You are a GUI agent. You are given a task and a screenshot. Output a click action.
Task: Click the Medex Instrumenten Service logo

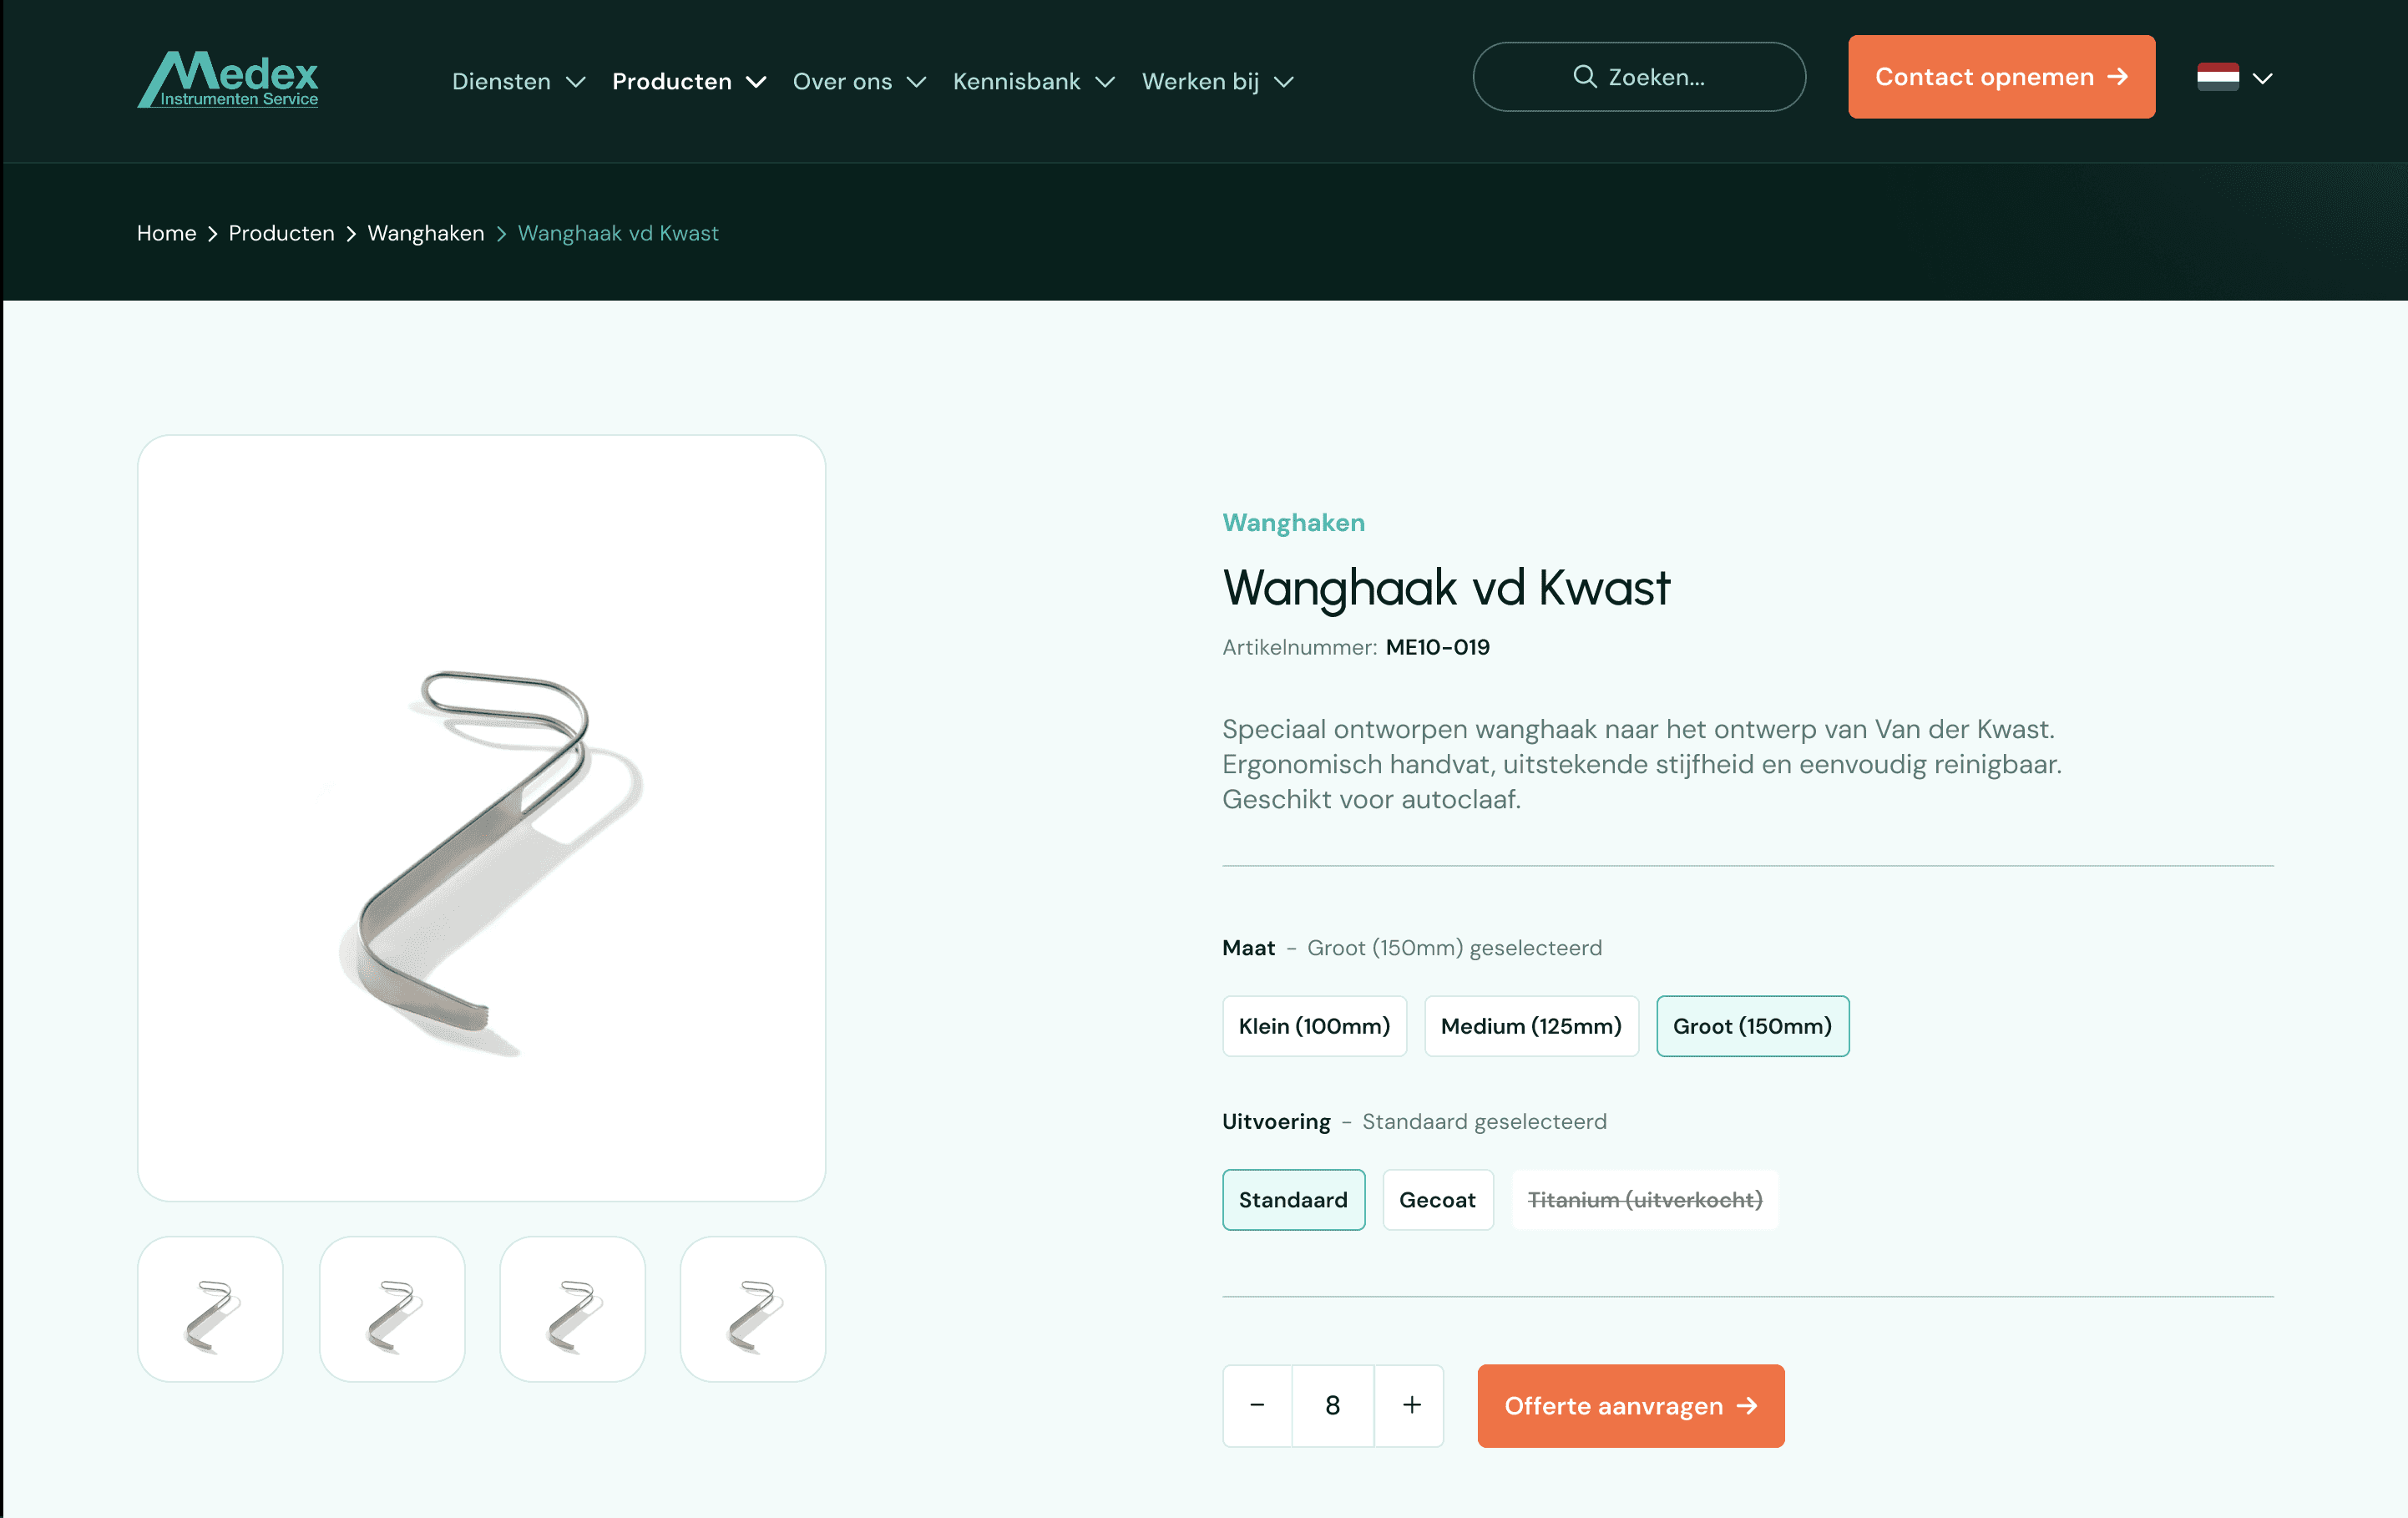pyautogui.click(x=227, y=79)
